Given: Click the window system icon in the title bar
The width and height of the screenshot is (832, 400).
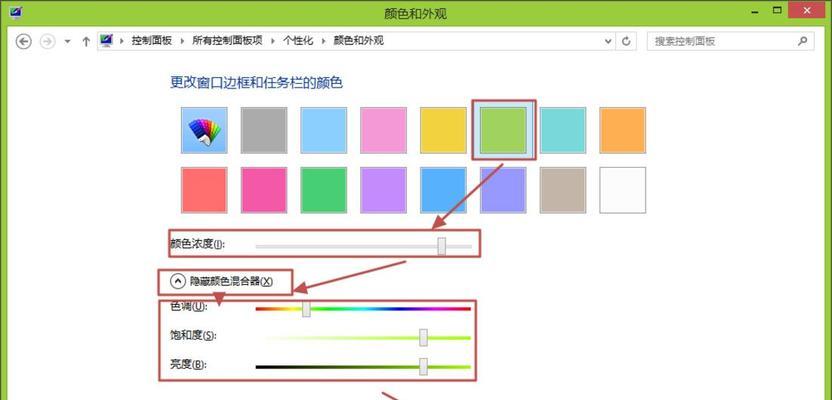Looking at the screenshot, I should 15,13.
